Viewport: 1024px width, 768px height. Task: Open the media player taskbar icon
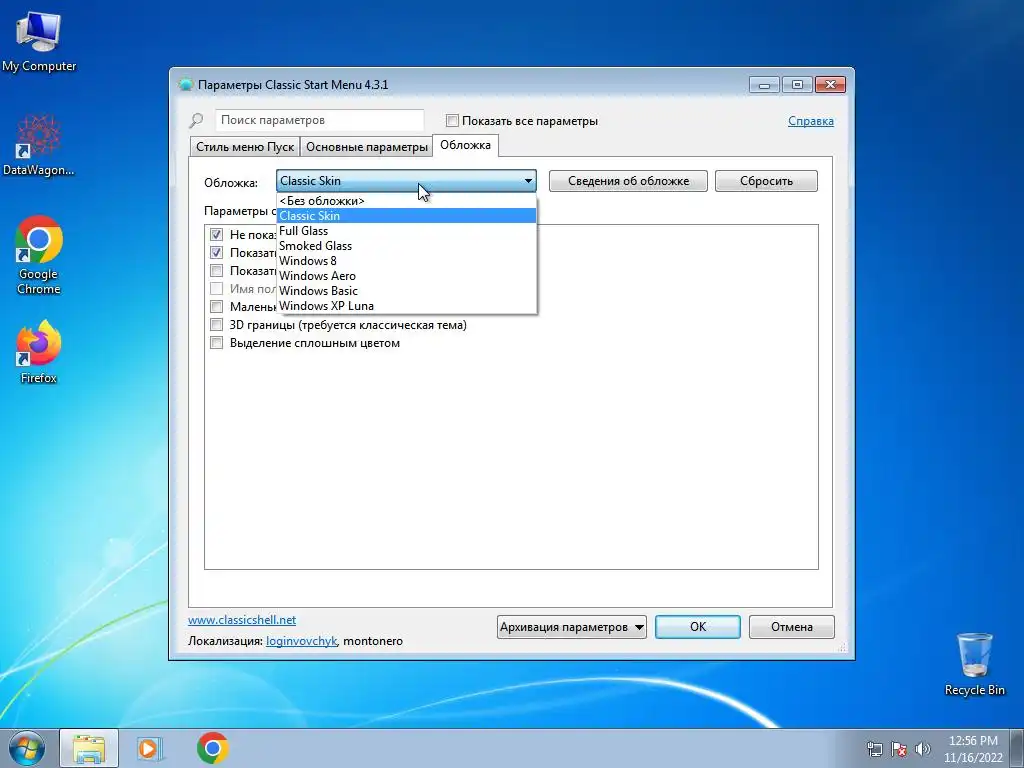150,748
